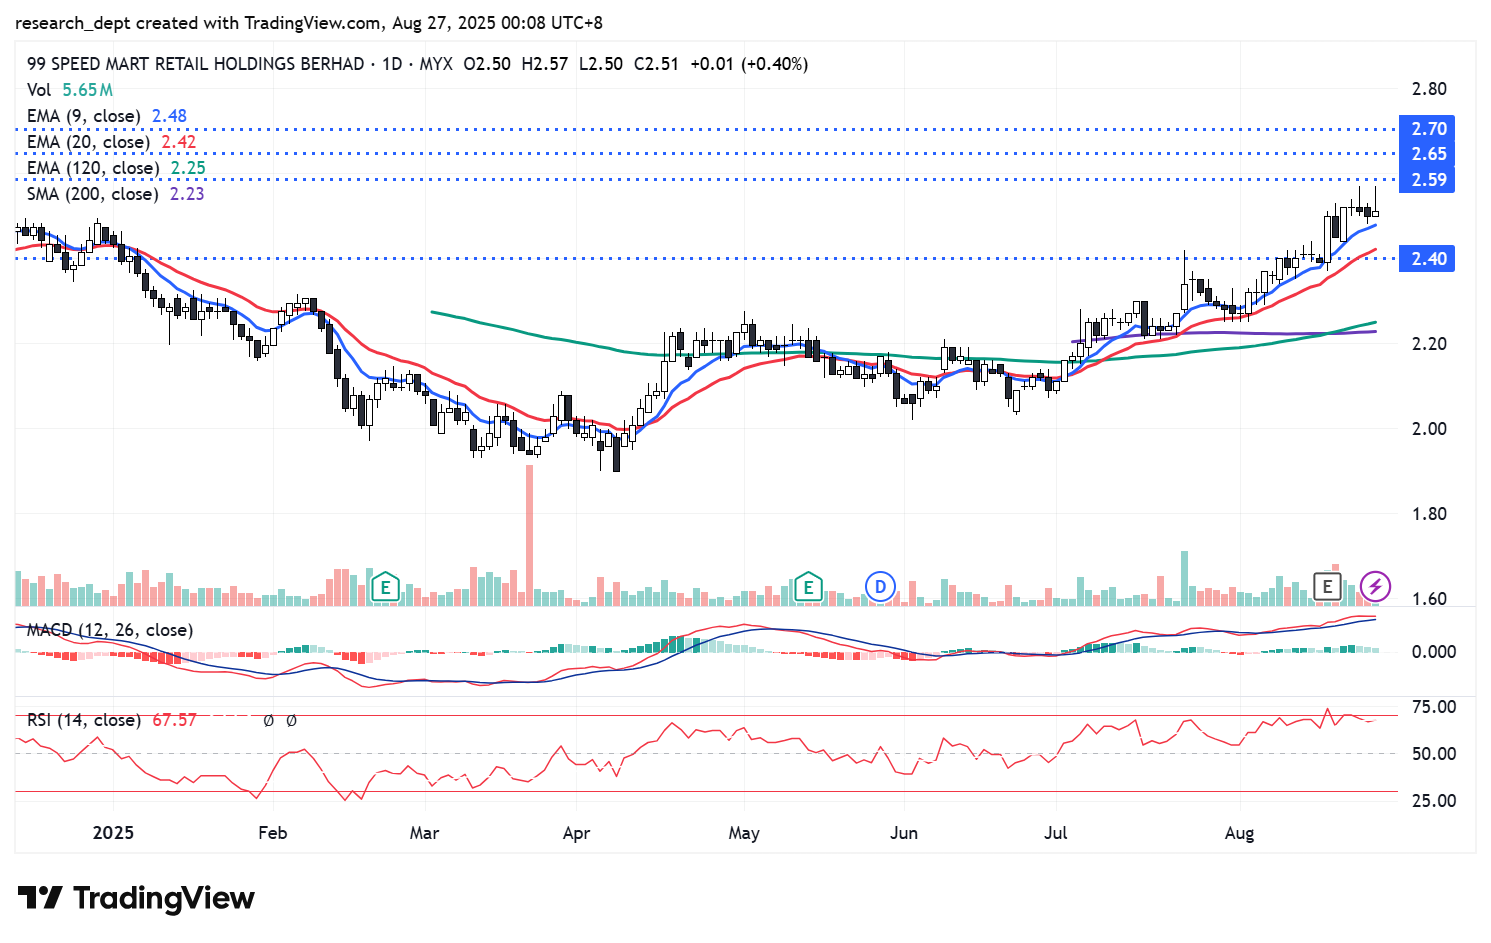Click the RSI value 67.57
The height and width of the screenshot is (943, 1491).
click(x=175, y=720)
